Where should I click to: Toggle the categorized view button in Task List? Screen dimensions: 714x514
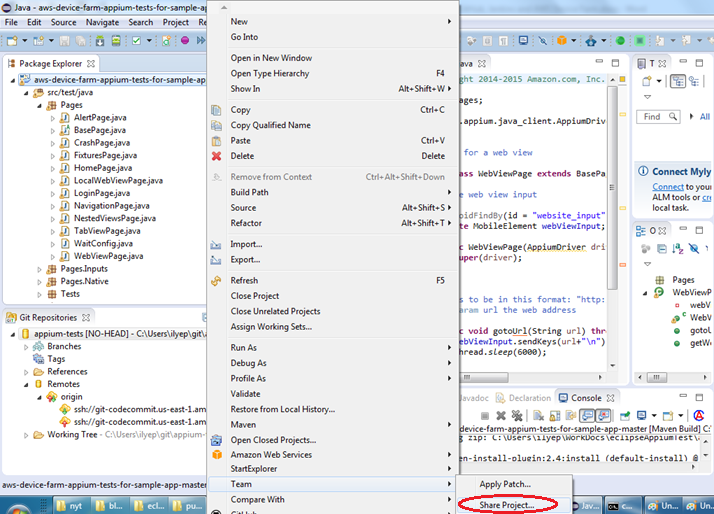(678, 81)
